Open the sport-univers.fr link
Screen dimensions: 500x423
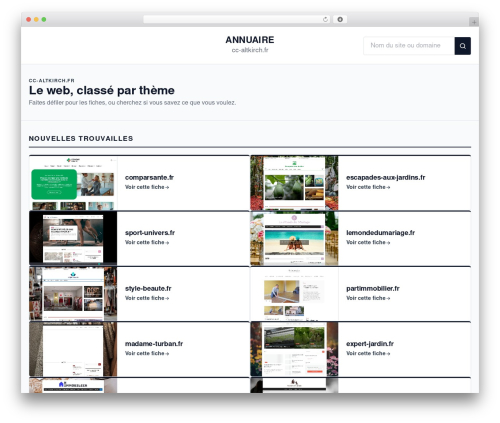coord(150,233)
